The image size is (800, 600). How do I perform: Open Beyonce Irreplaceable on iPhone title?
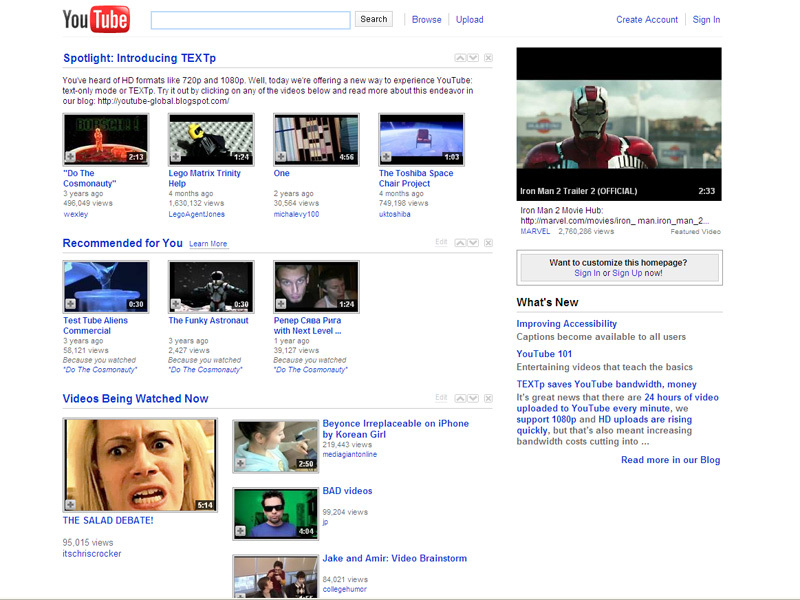[x=395, y=429]
